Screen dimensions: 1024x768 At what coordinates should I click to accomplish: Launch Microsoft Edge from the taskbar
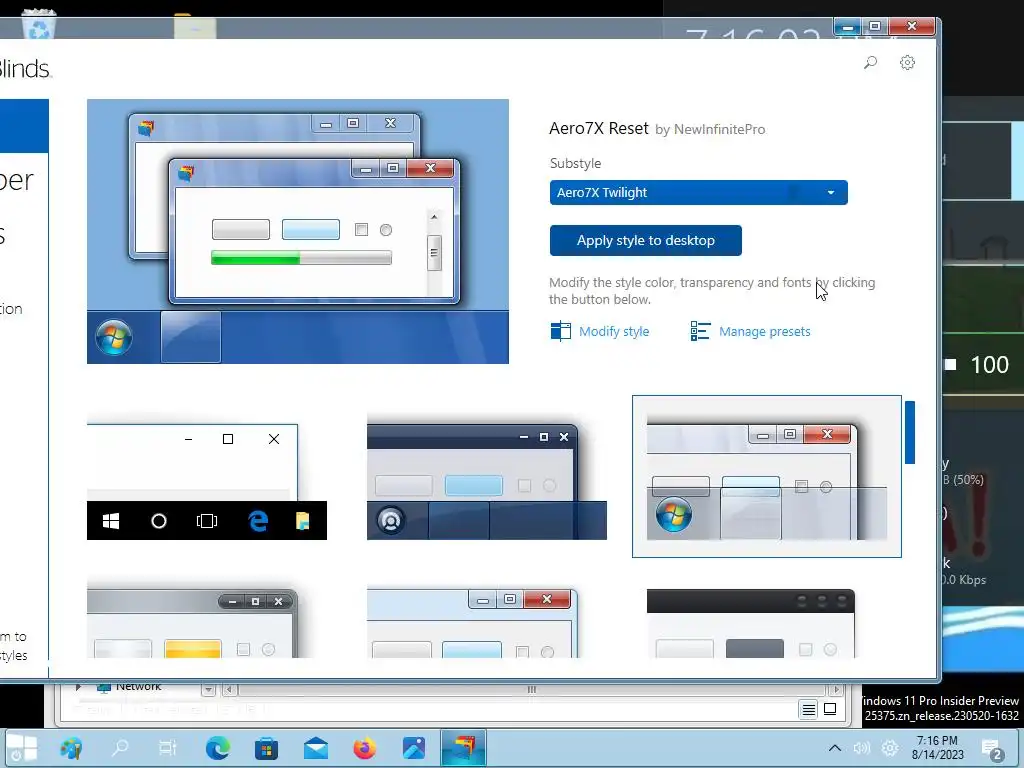click(217, 748)
